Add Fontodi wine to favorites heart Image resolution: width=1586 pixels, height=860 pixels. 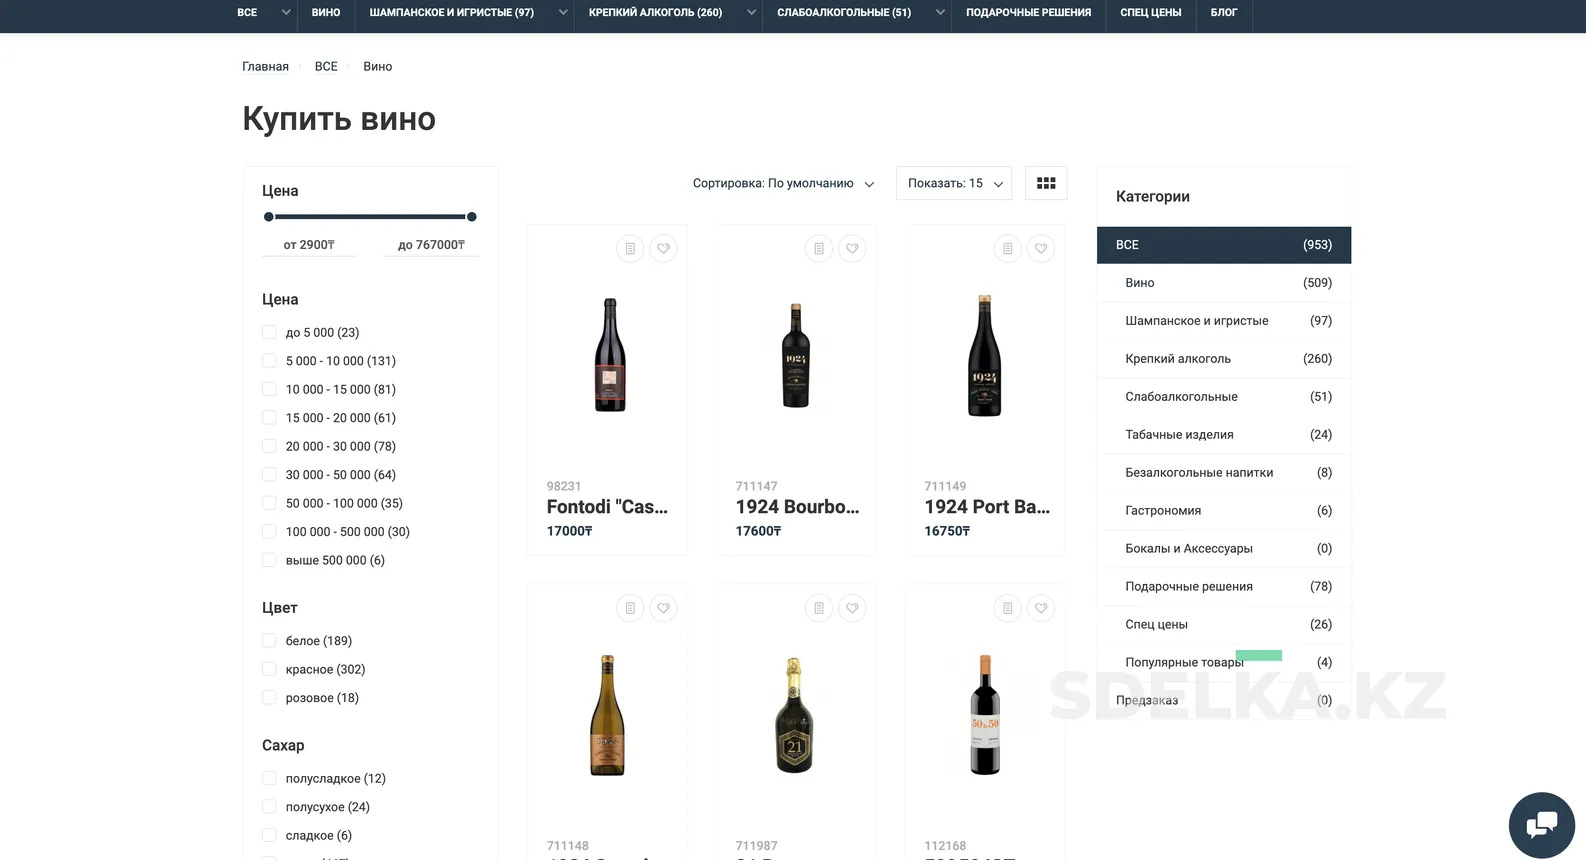663,248
